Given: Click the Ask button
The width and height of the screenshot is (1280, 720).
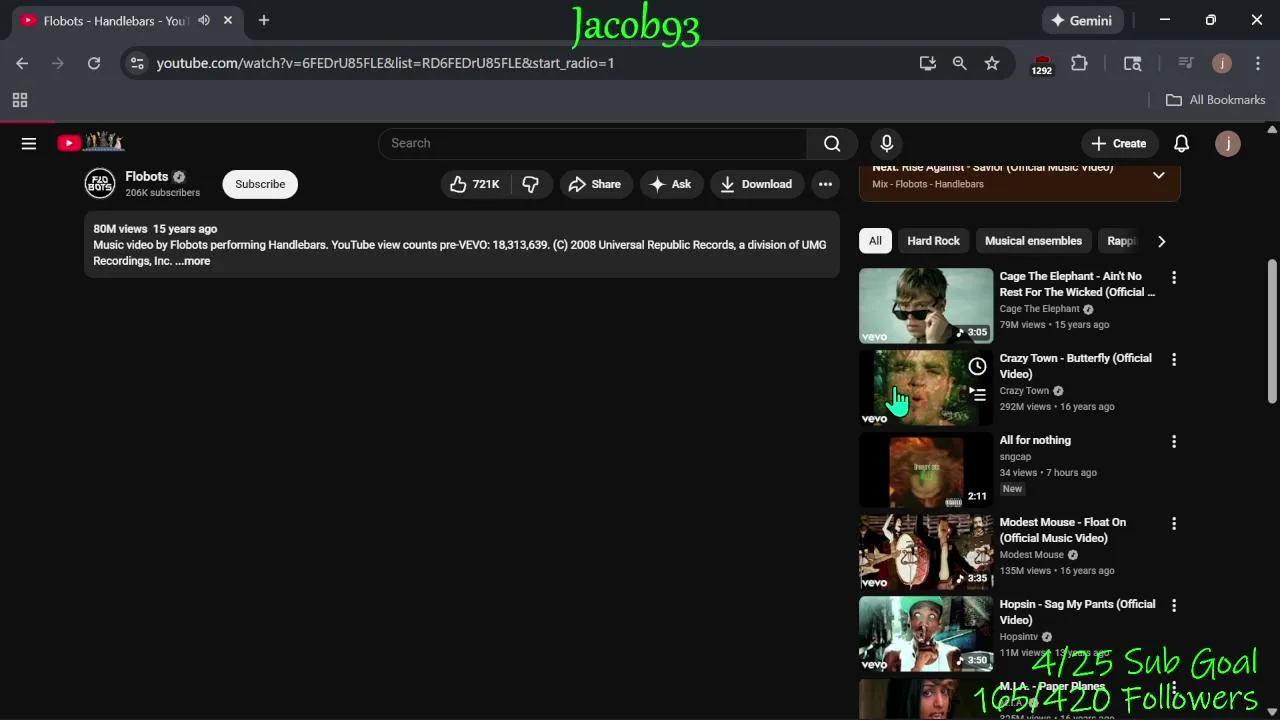Looking at the screenshot, I should tap(671, 184).
